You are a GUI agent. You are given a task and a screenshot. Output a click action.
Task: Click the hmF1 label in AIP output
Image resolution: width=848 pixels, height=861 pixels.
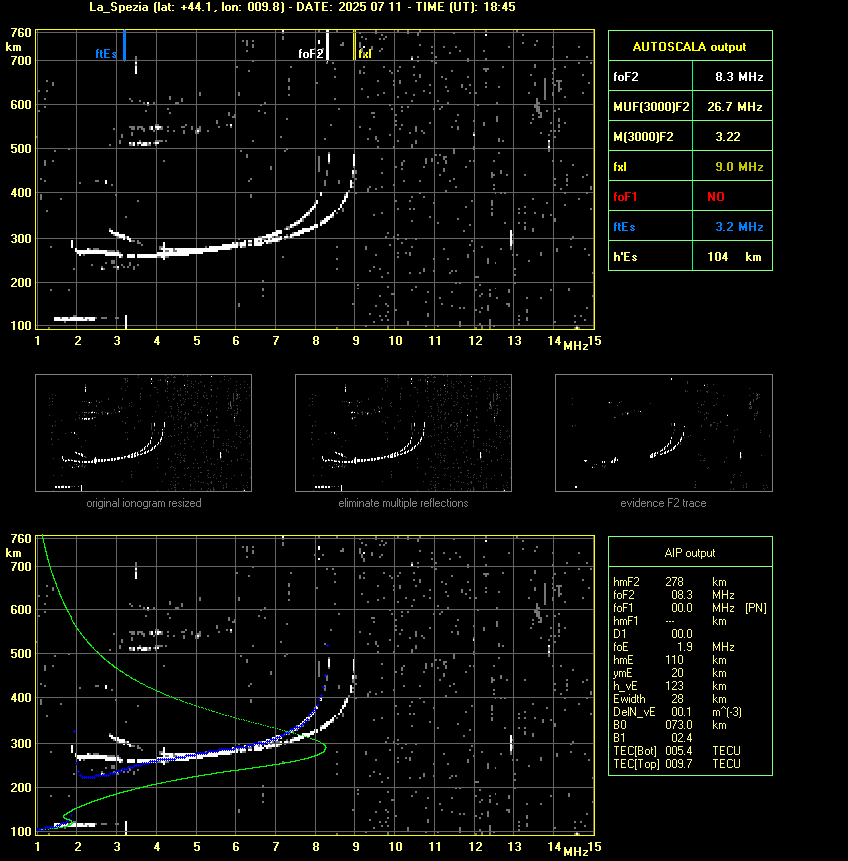(625, 621)
